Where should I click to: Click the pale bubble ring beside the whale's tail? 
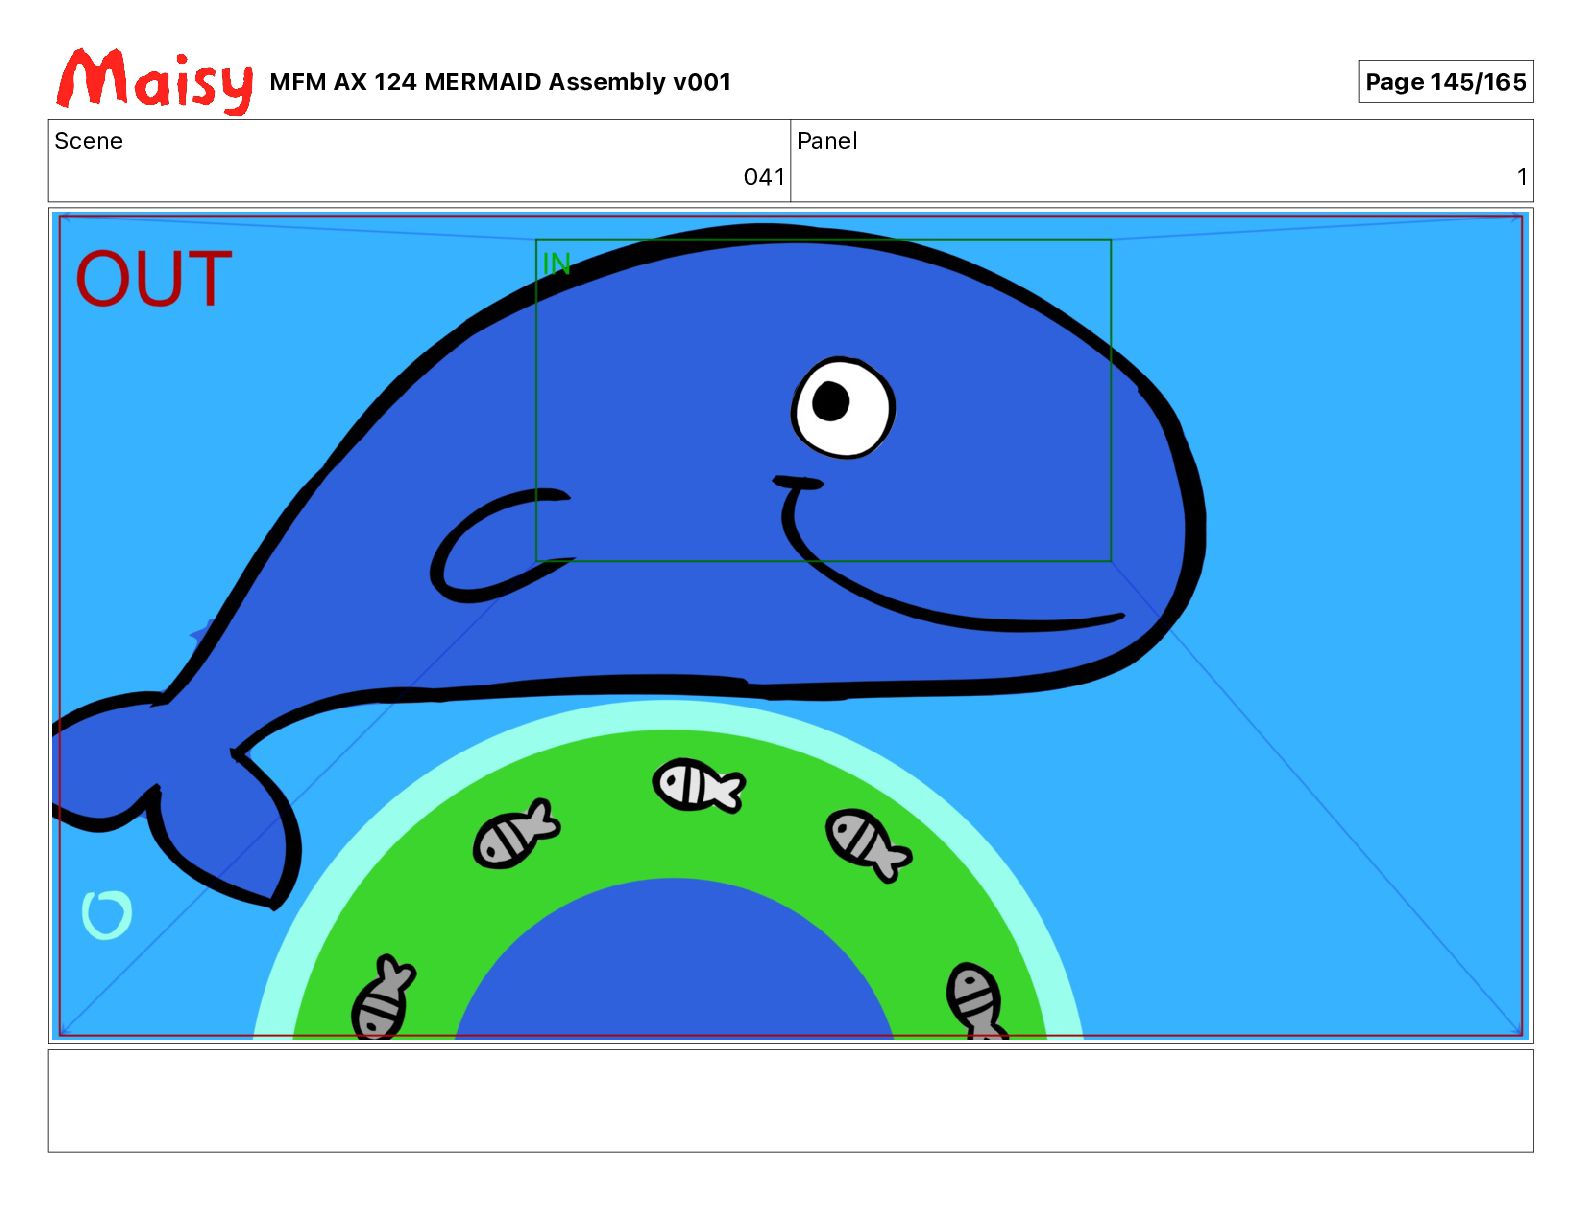click(x=106, y=914)
